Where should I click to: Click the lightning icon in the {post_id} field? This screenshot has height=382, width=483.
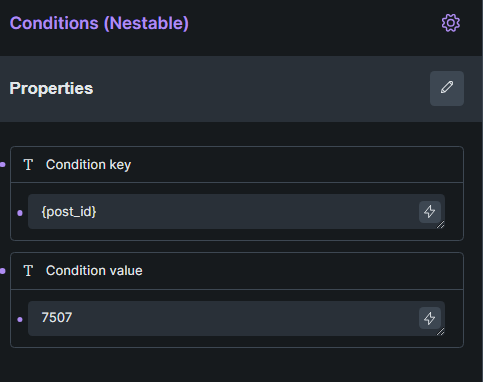click(430, 212)
